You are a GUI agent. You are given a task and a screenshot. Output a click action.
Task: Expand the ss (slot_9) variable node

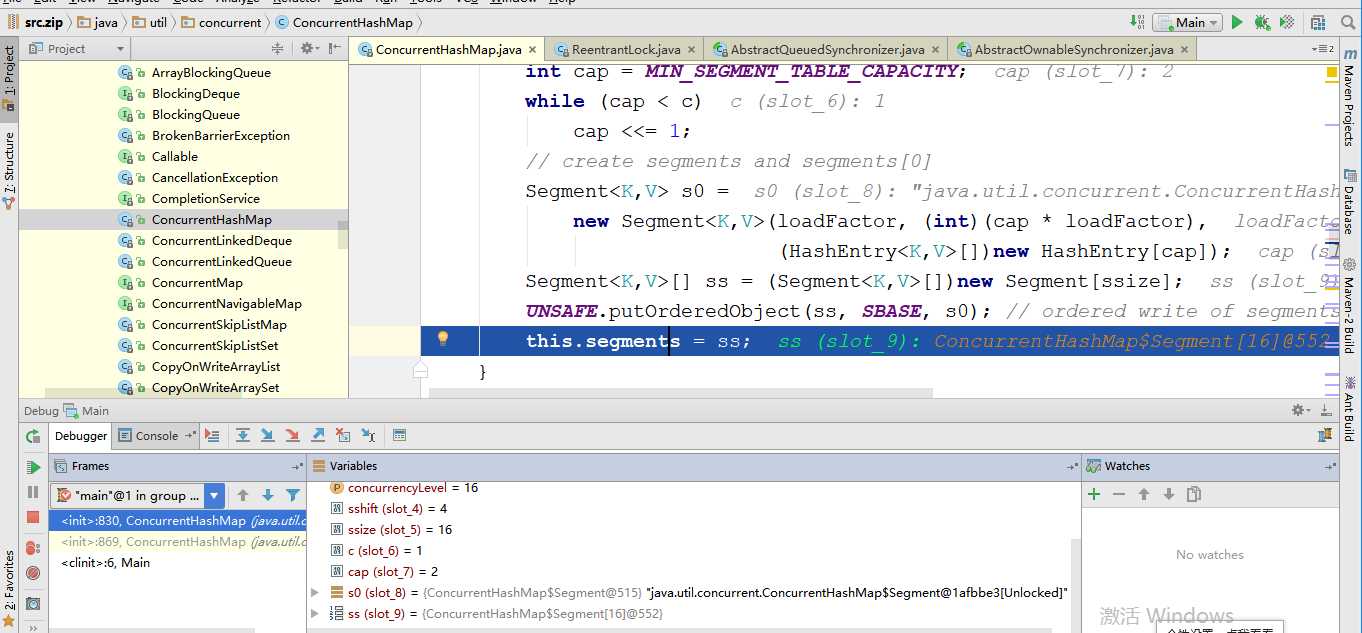coord(316,614)
